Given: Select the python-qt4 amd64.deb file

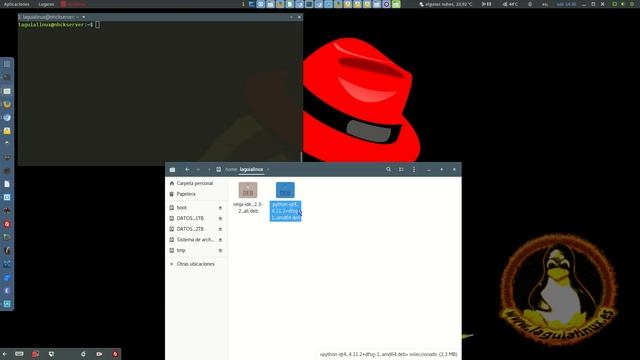Looking at the screenshot, I should click(x=285, y=202).
